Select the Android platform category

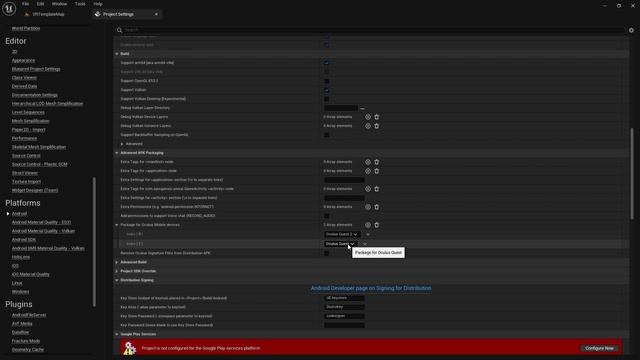click(x=19, y=213)
